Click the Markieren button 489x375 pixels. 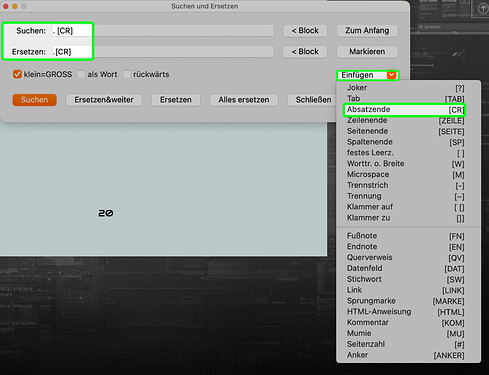point(367,52)
